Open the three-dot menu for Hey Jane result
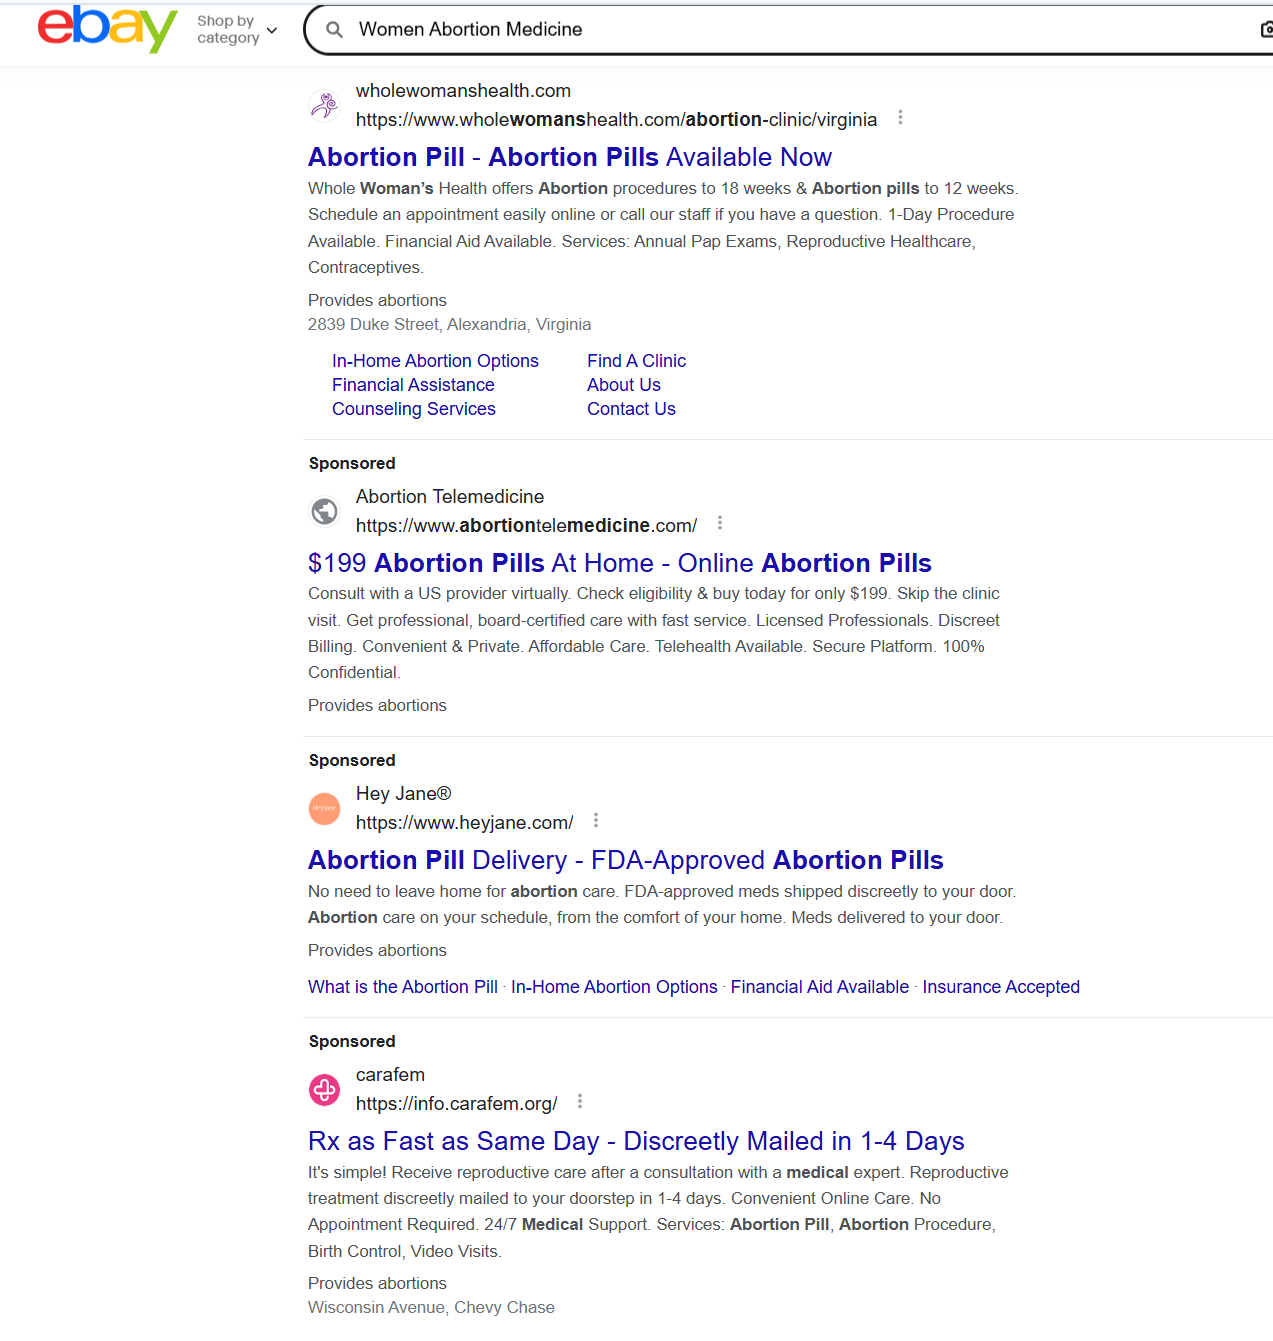 click(x=595, y=820)
